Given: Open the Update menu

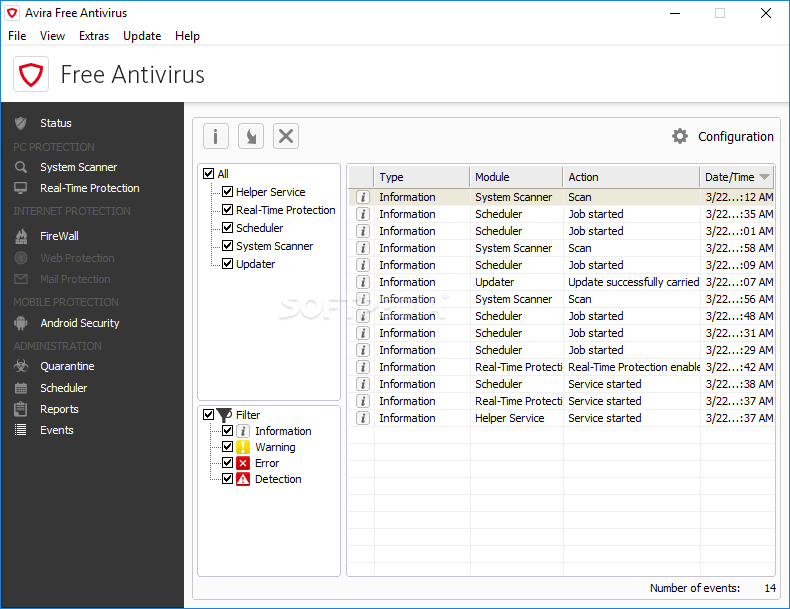Looking at the screenshot, I should point(142,36).
